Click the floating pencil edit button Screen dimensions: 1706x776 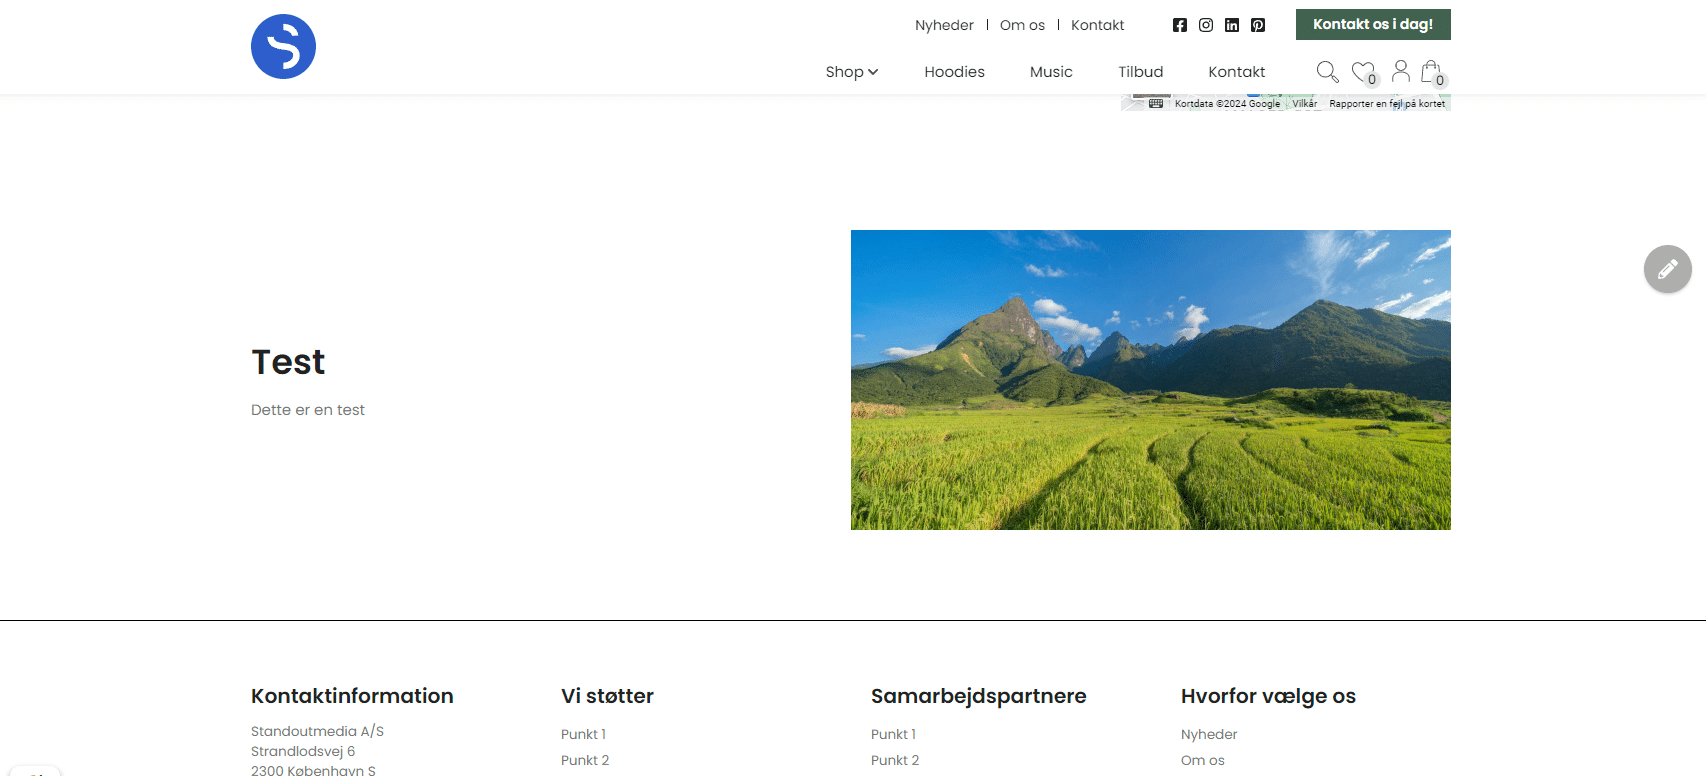pos(1667,269)
